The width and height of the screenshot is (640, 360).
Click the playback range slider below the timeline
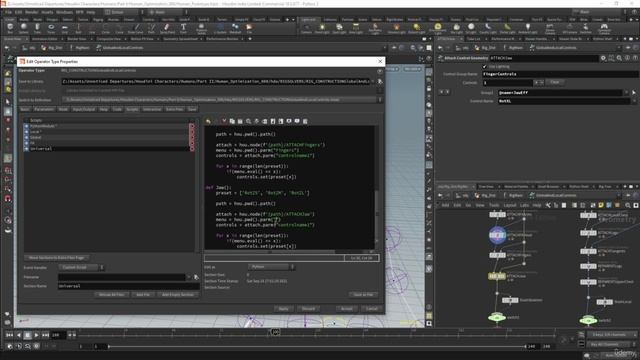(317, 347)
